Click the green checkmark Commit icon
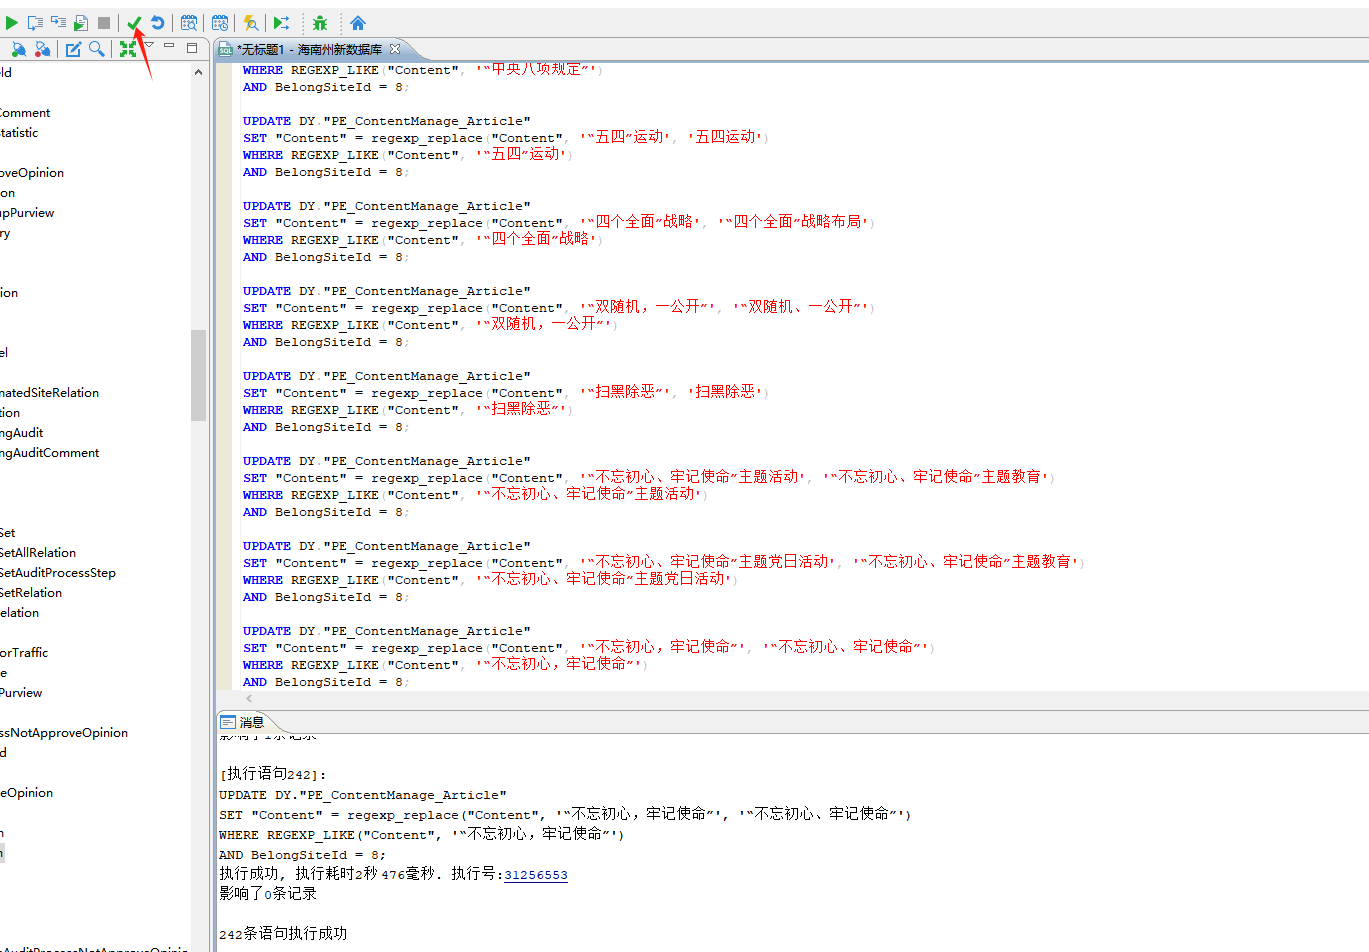The image size is (1369, 952). pyautogui.click(x=134, y=22)
